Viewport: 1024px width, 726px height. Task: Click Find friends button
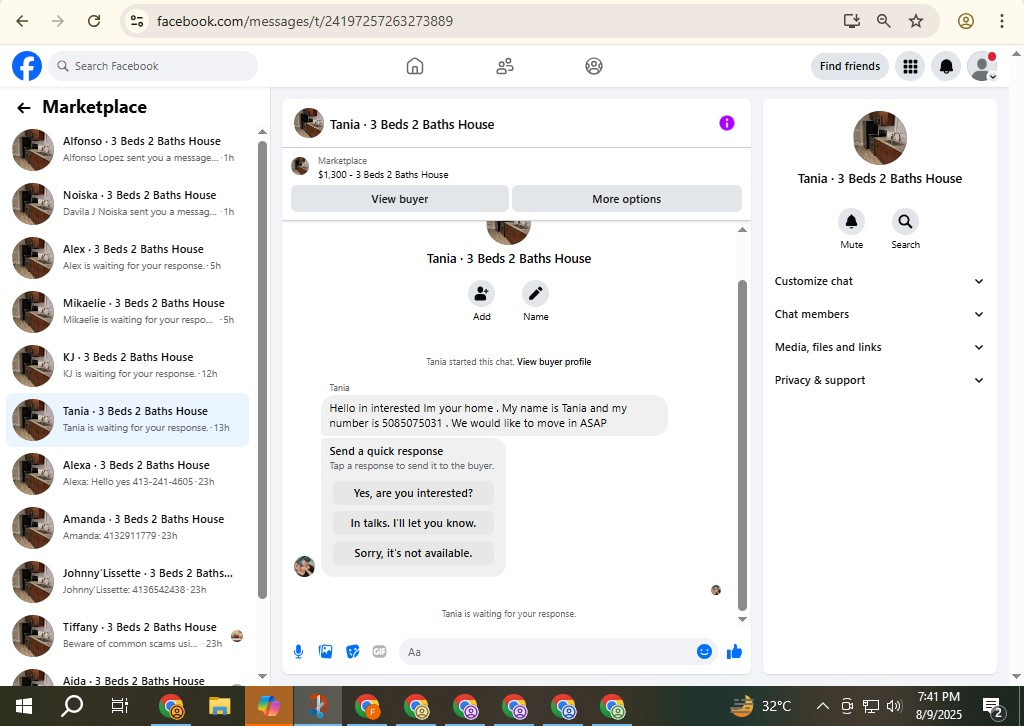coord(850,66)
